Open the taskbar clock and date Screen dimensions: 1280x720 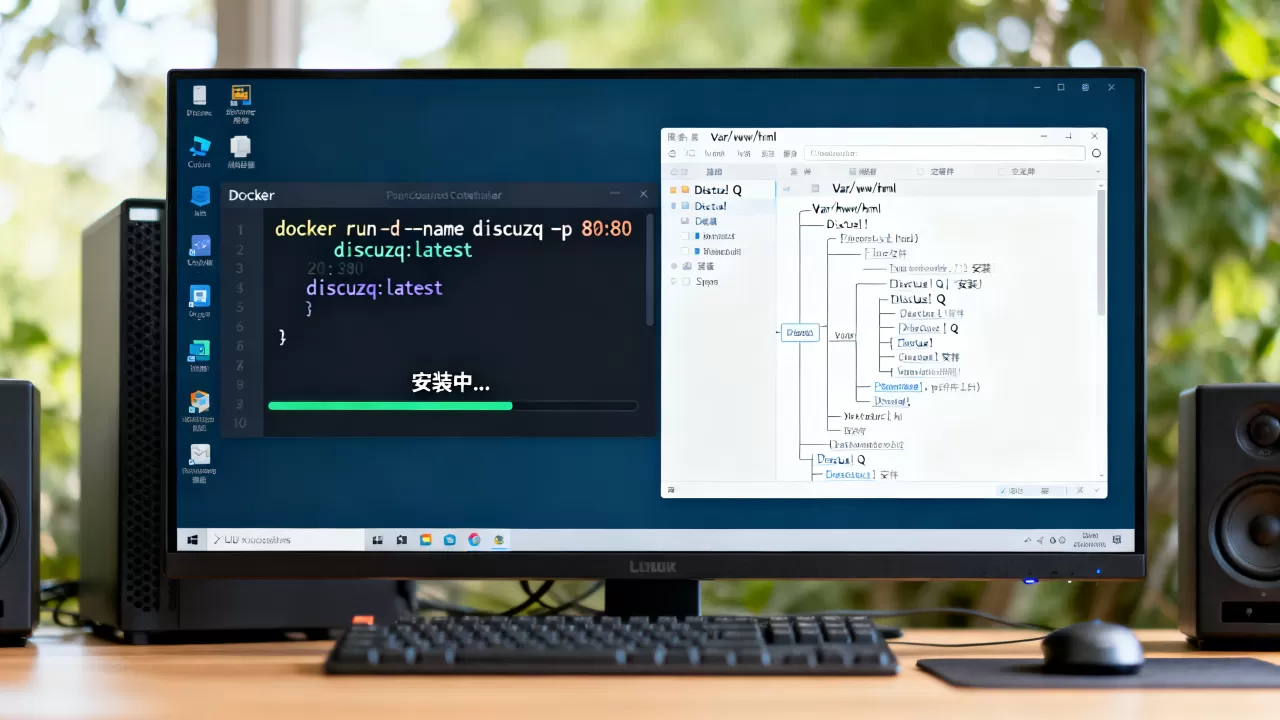(x=1090, y=540)
